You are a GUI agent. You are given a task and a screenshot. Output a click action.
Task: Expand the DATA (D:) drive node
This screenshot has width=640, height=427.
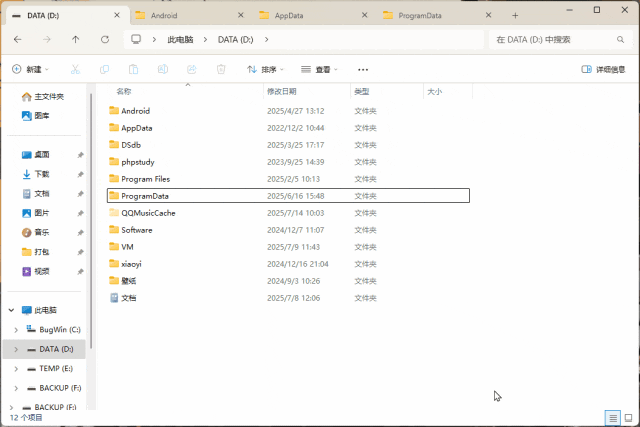pyautogui.click(x=16, y=349)
